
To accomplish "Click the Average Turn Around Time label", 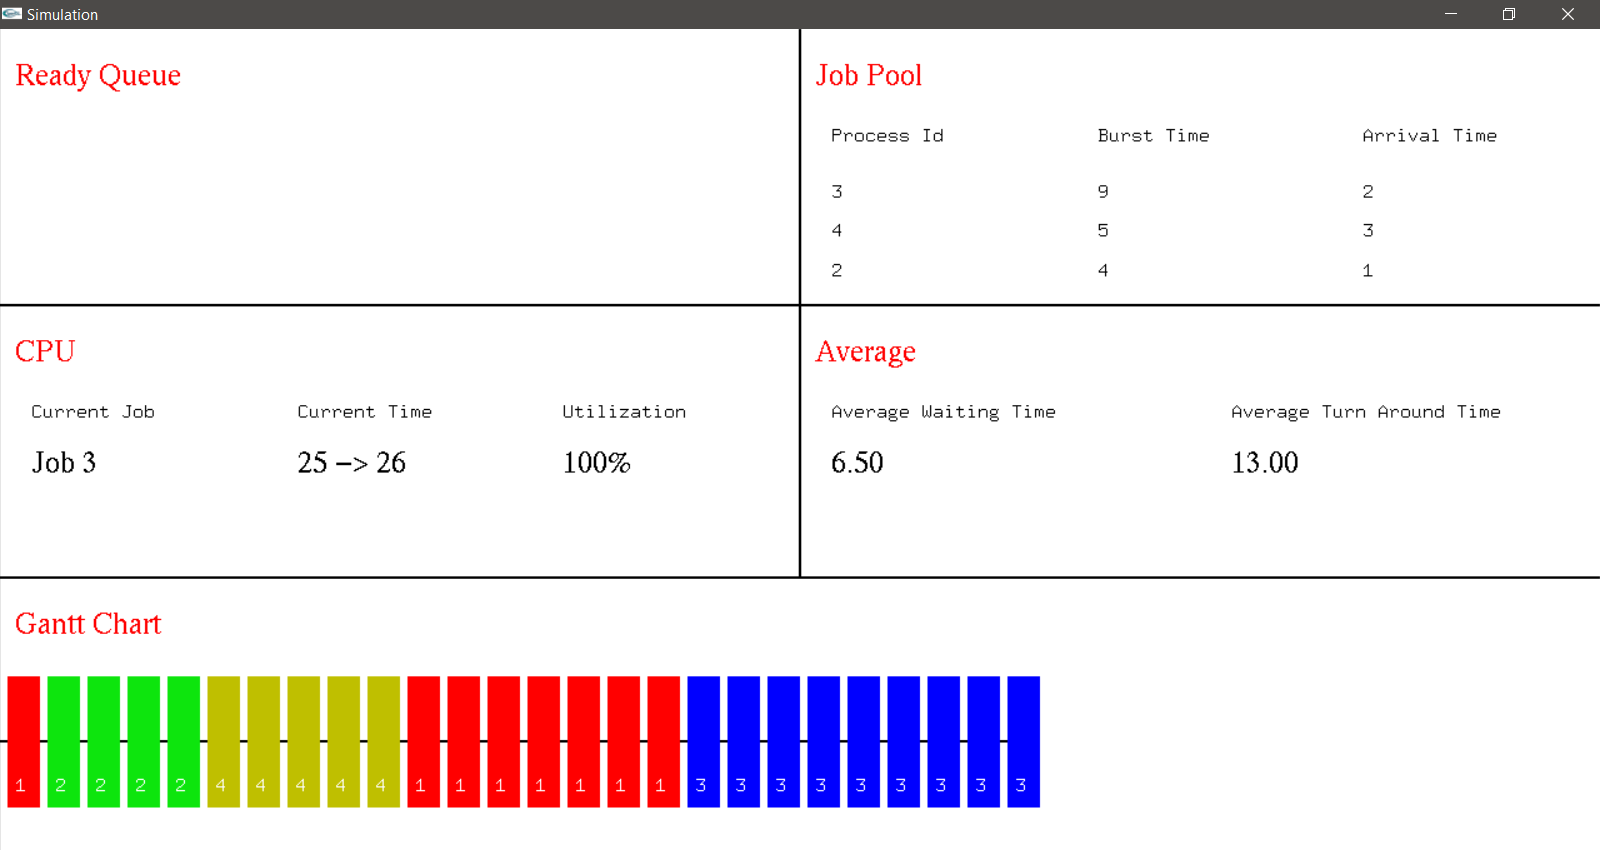I will (x=1366, y=412).
